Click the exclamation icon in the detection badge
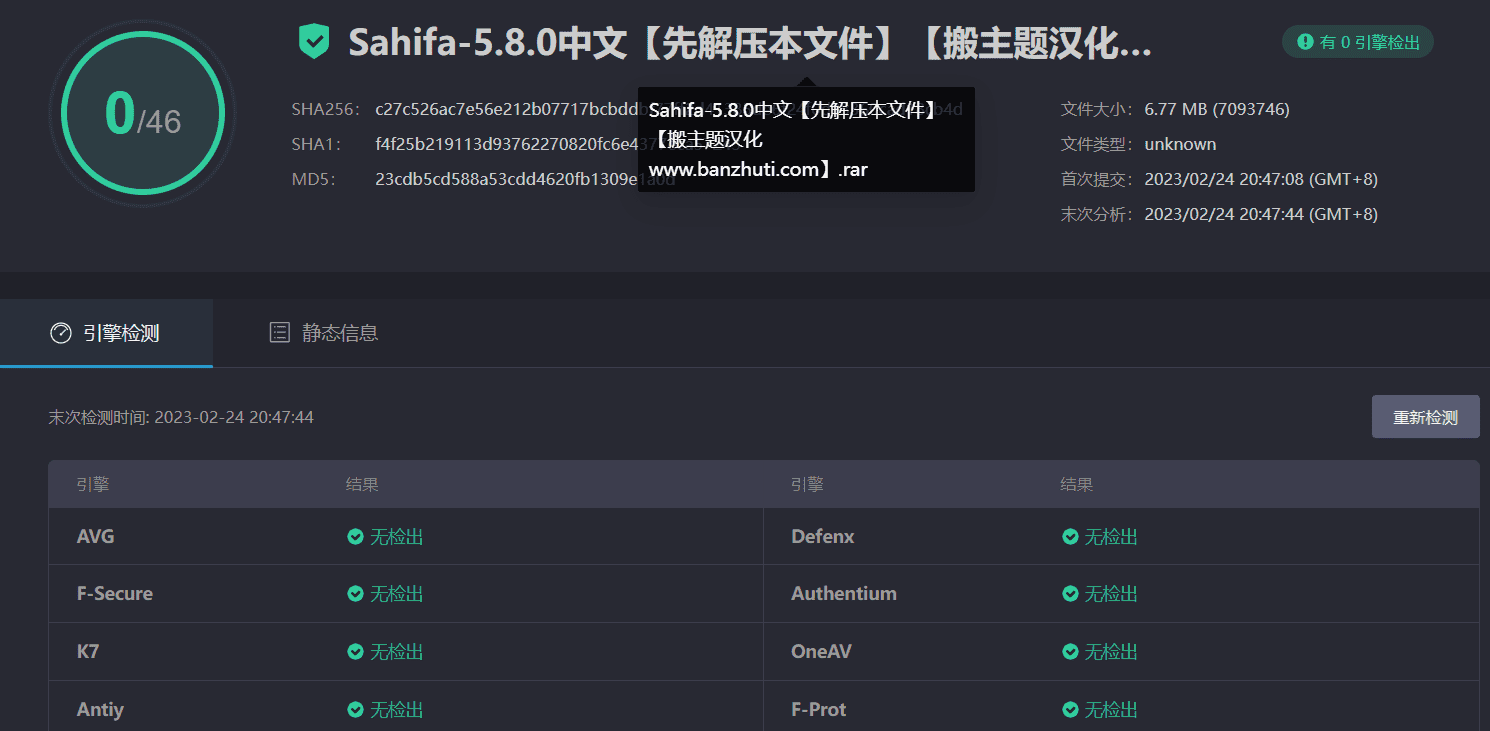The width and height of the screenshot is (1490, 731). tap(1305, 42)
